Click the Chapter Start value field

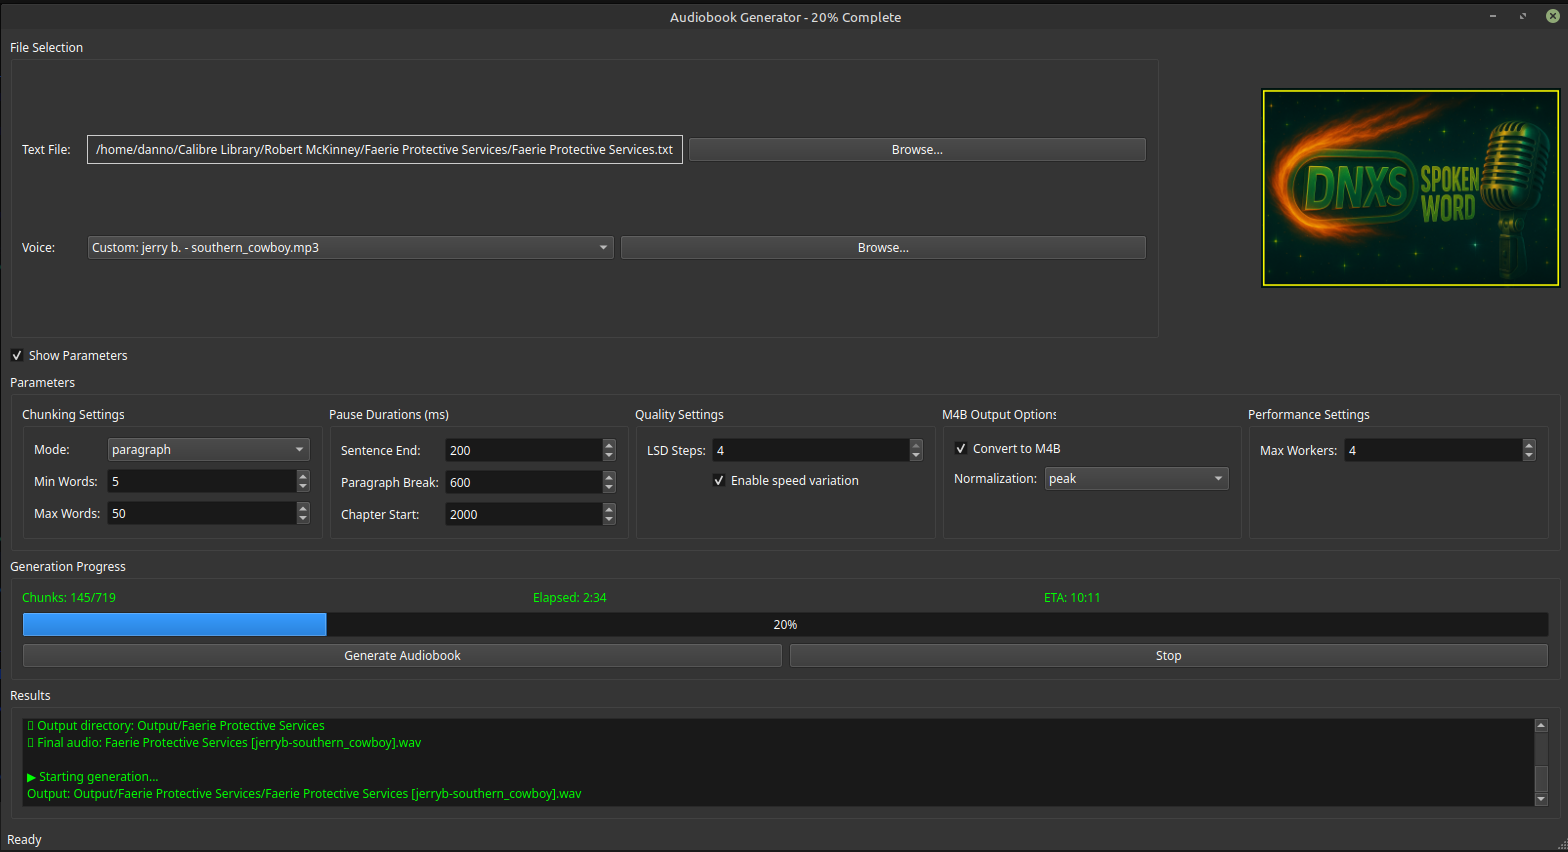524,515
